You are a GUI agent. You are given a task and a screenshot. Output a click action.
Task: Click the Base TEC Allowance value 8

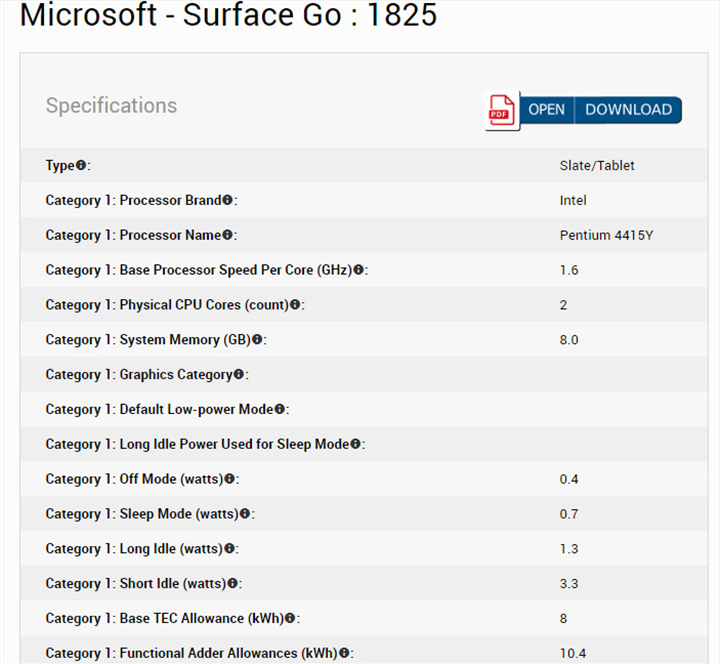coord(563,619)
